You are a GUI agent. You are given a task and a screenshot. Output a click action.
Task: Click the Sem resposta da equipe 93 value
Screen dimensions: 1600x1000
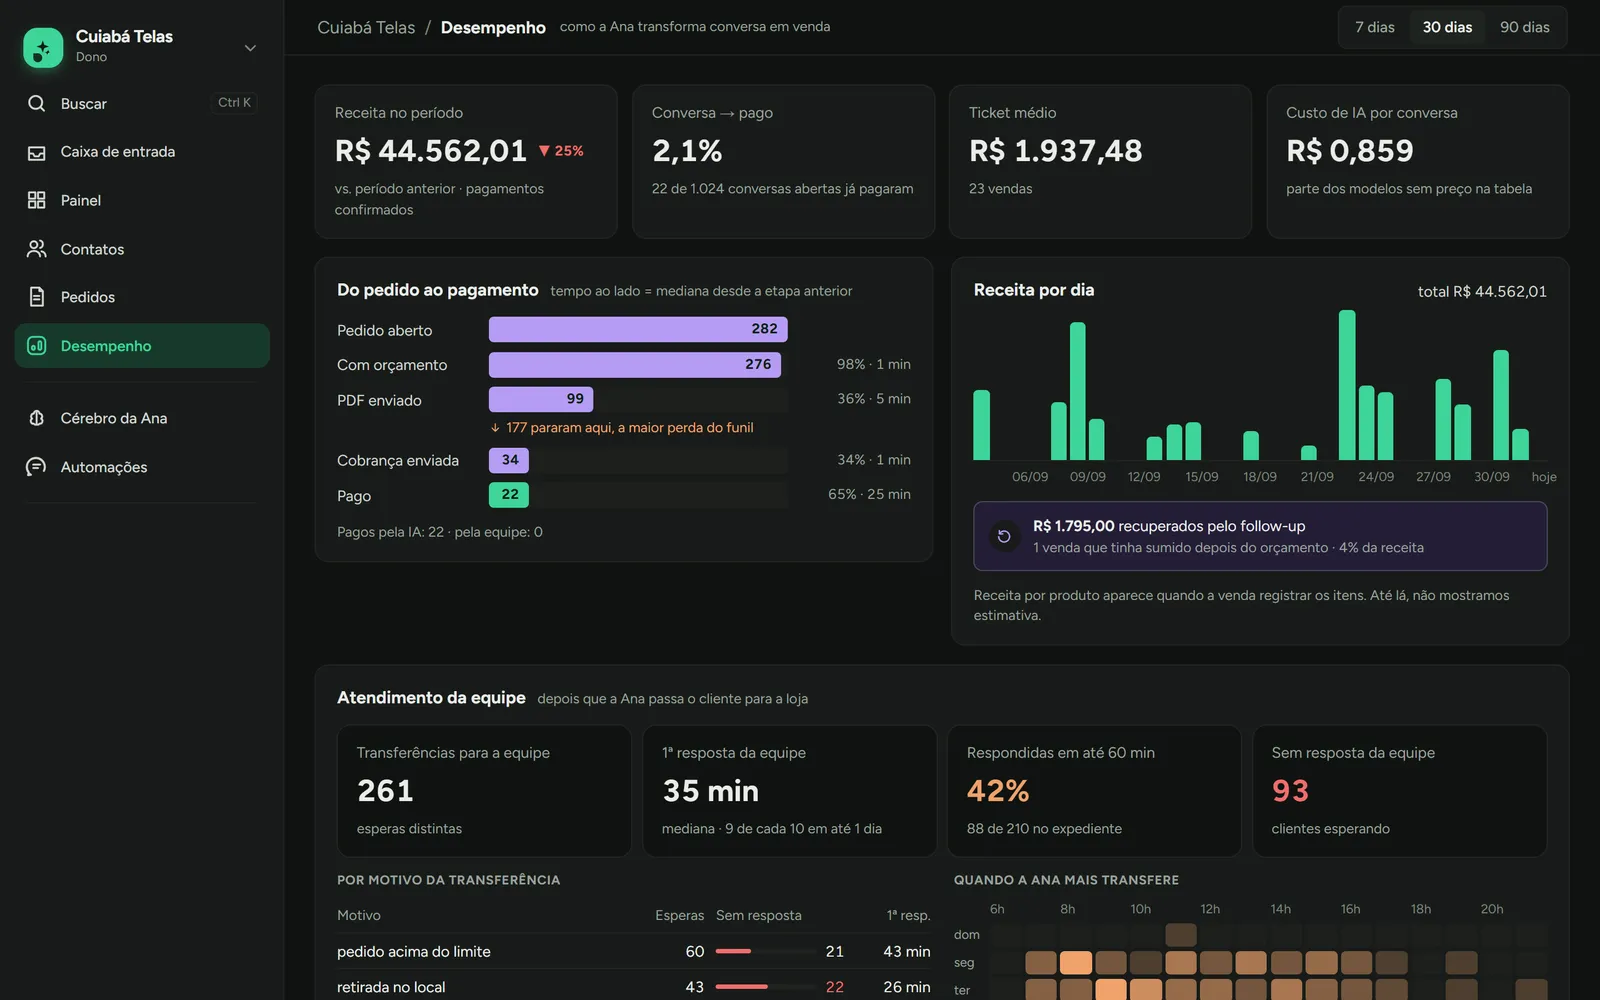point(1290,791)
